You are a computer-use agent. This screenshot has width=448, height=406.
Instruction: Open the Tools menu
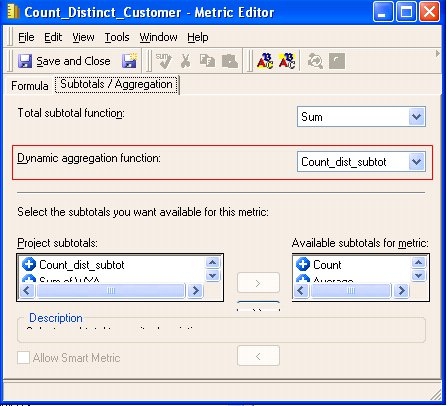(x=117, y=37)
